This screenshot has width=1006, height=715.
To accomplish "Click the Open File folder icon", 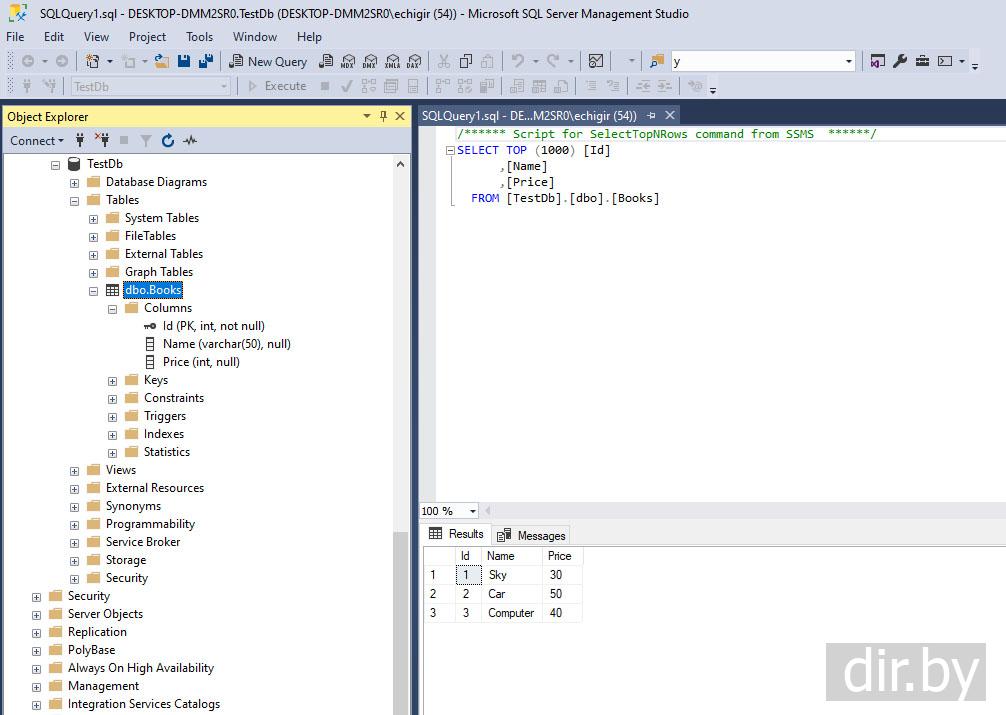I will click(x=162, y=61).
